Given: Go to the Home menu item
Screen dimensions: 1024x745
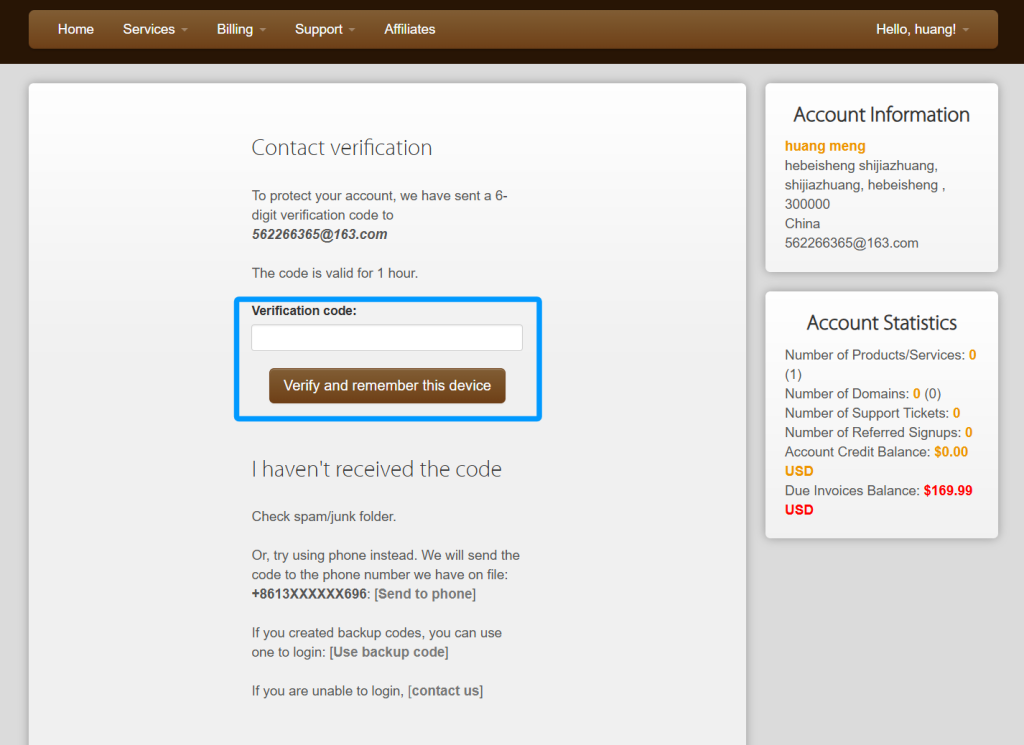Looking at the screenshot, I should tap(76, 29).
